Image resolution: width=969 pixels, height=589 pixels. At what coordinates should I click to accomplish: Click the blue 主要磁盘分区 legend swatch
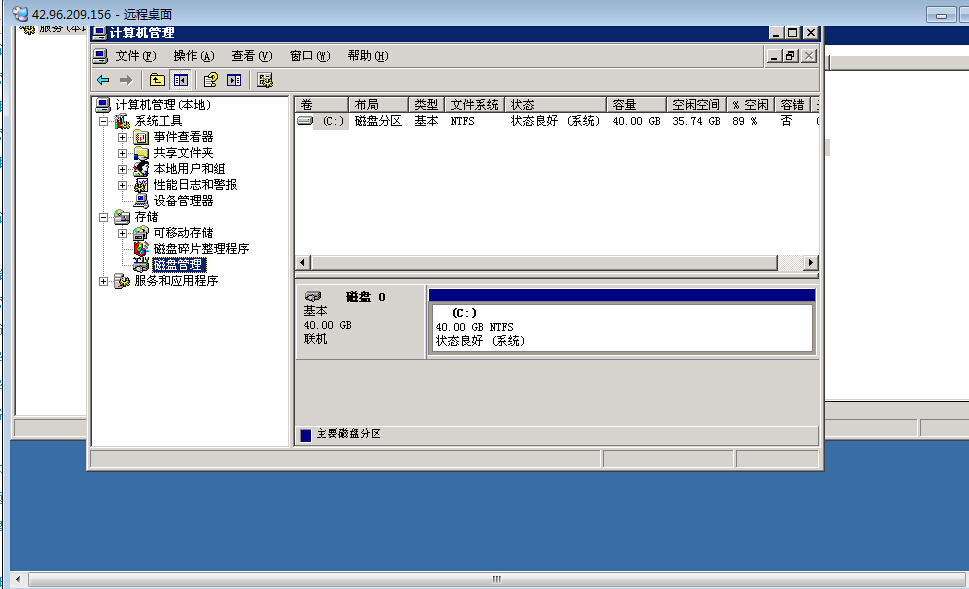306,435
